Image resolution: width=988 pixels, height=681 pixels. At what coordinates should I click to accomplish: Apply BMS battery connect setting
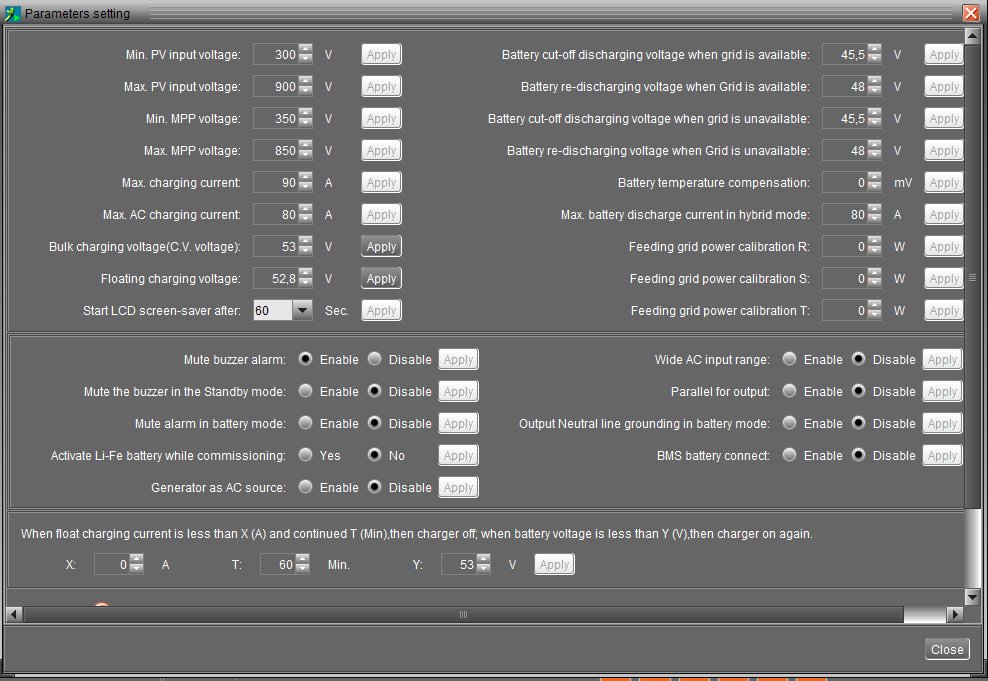tap(943, 455)
